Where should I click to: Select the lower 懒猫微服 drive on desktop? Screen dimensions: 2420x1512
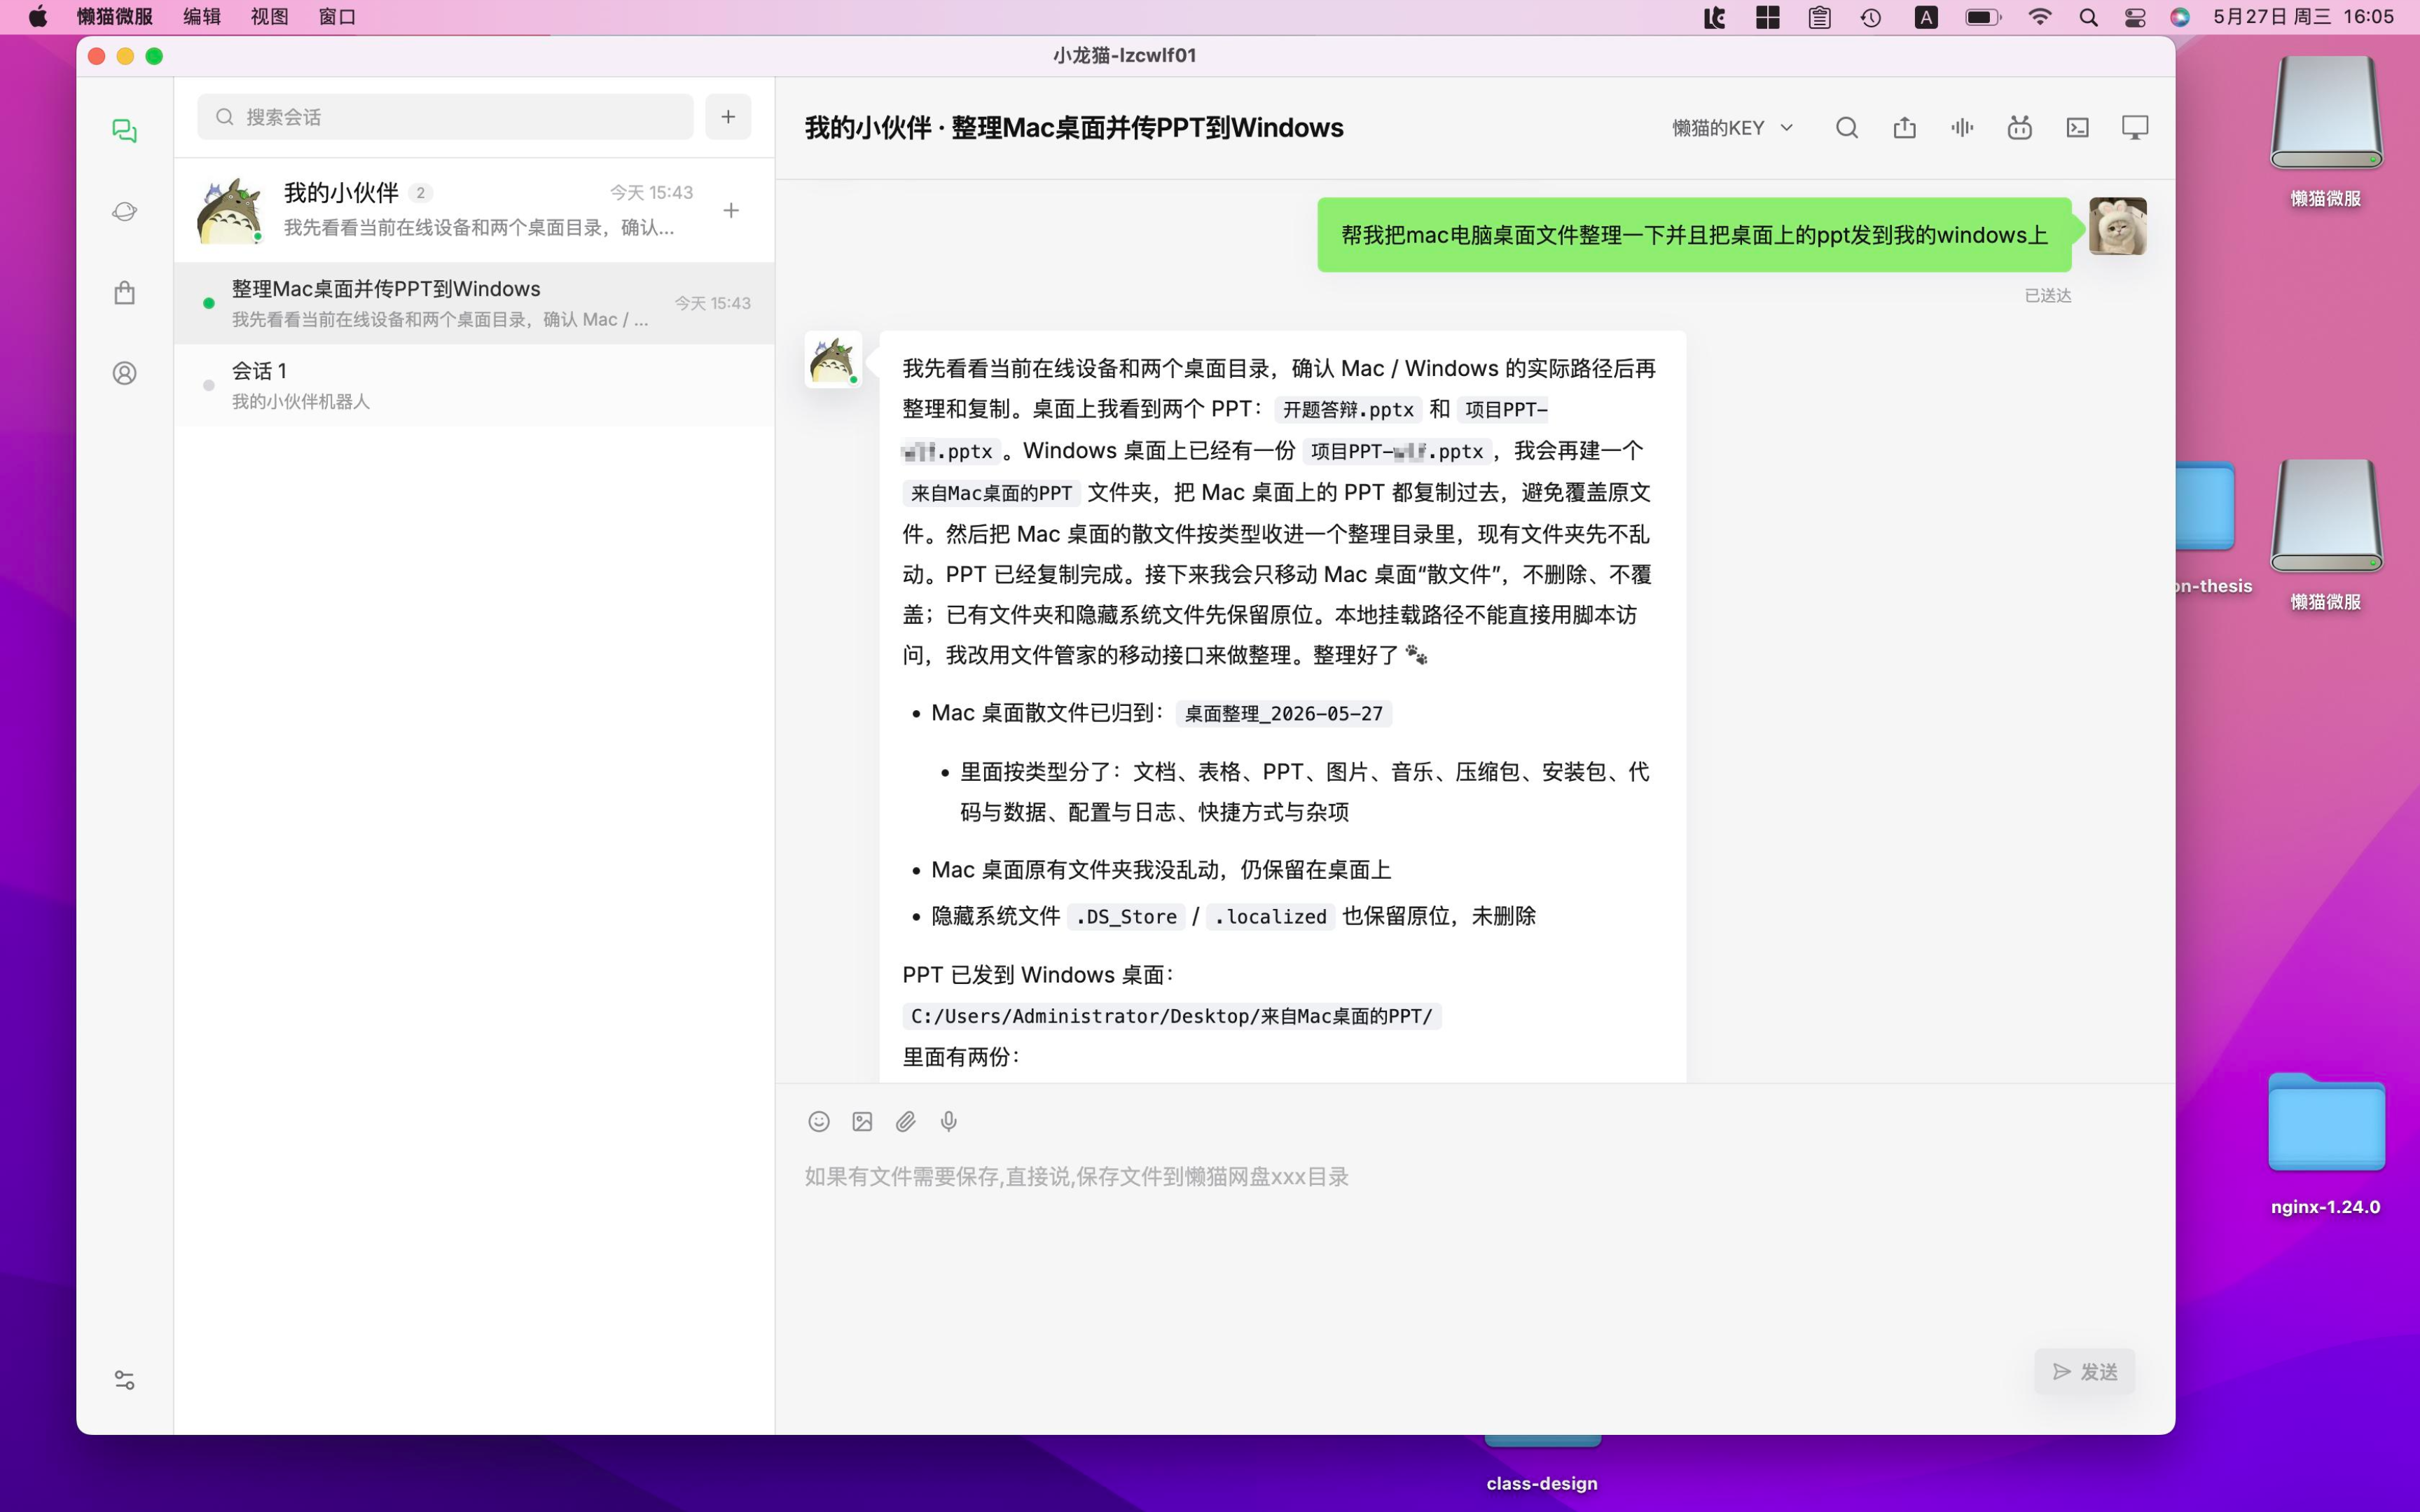click(x=2326, y=535)
